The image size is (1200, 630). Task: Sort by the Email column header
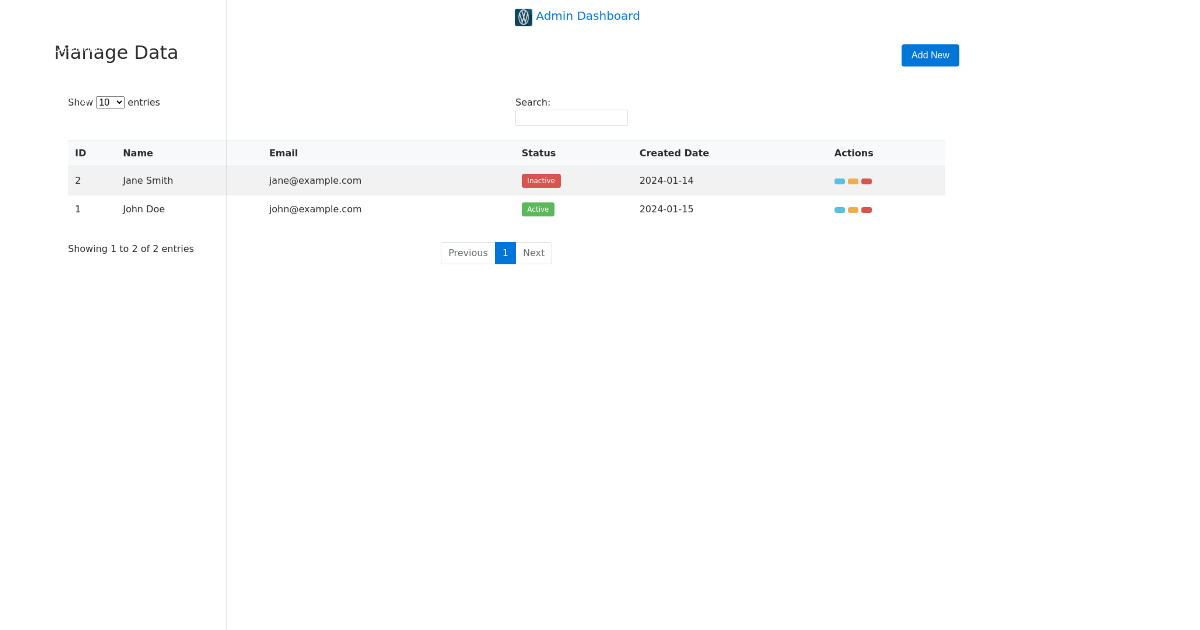[283, 153]
